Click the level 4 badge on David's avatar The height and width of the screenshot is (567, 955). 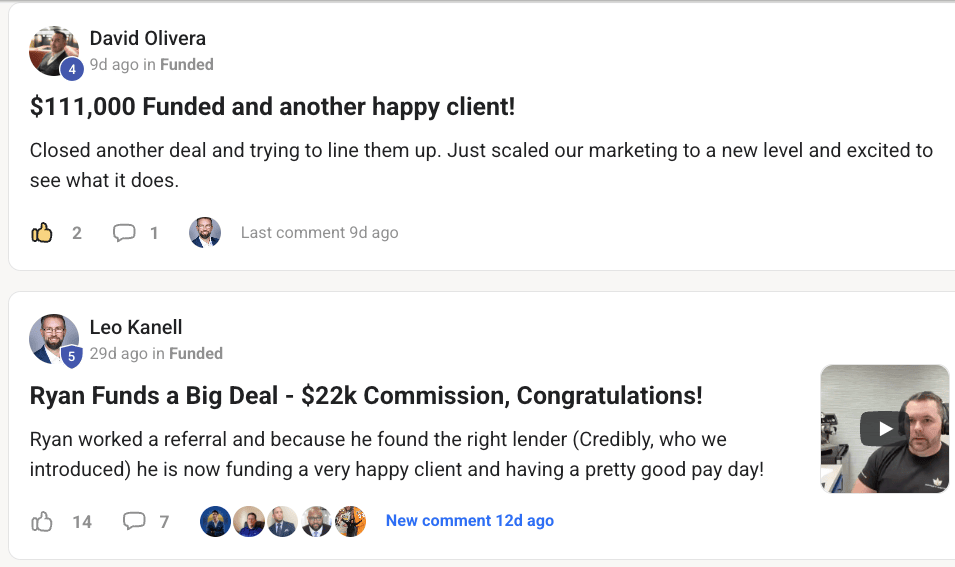coord(72,70)
